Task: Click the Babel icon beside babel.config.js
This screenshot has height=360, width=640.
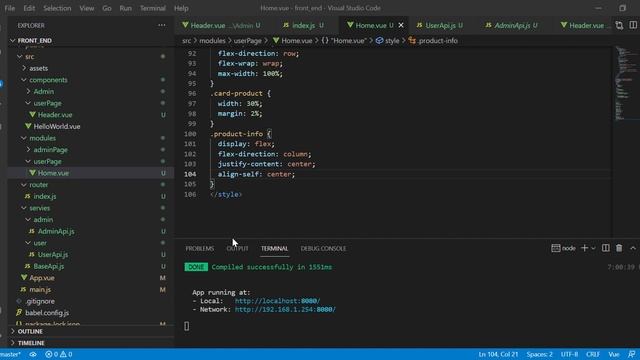Action: [x=19, y=313]
